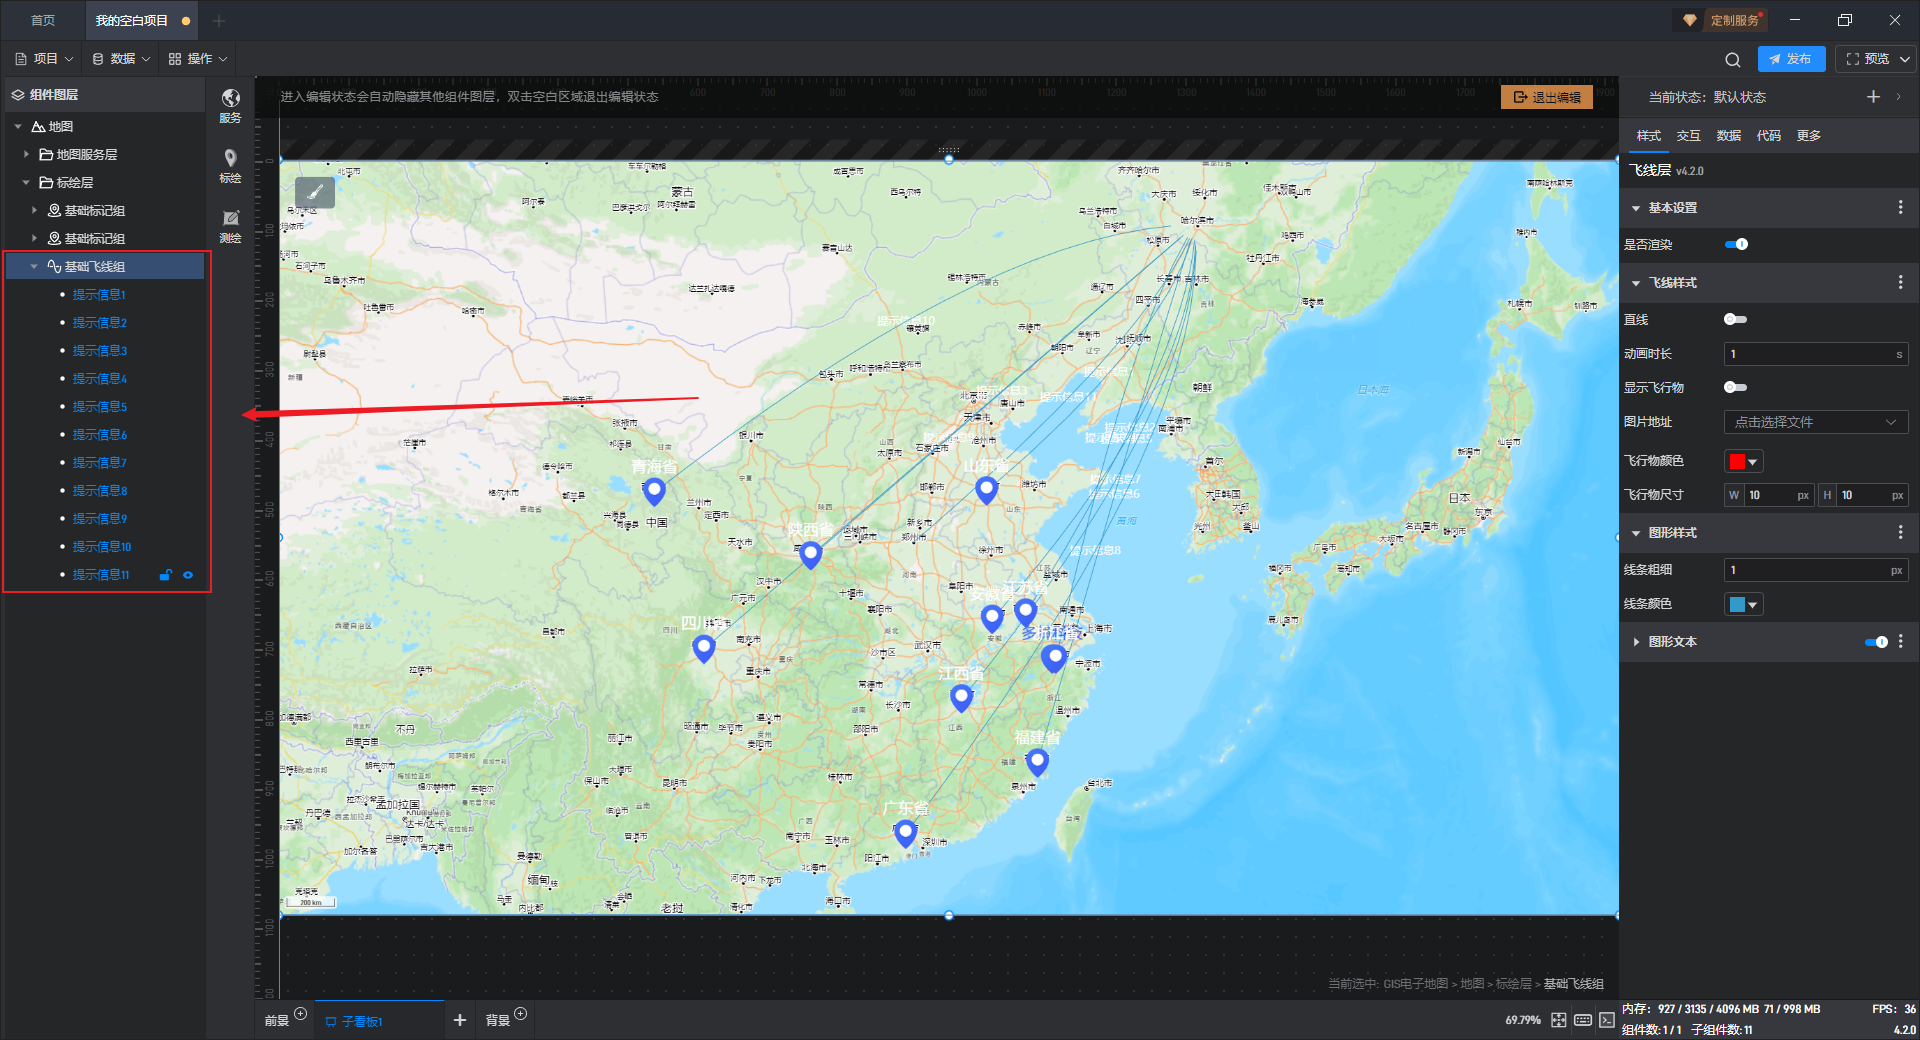Image resolution: width=1920 pixels, height=1040 pixels.
Task: Click the 定制服务 diamond icon
Action: (1689, 20)
